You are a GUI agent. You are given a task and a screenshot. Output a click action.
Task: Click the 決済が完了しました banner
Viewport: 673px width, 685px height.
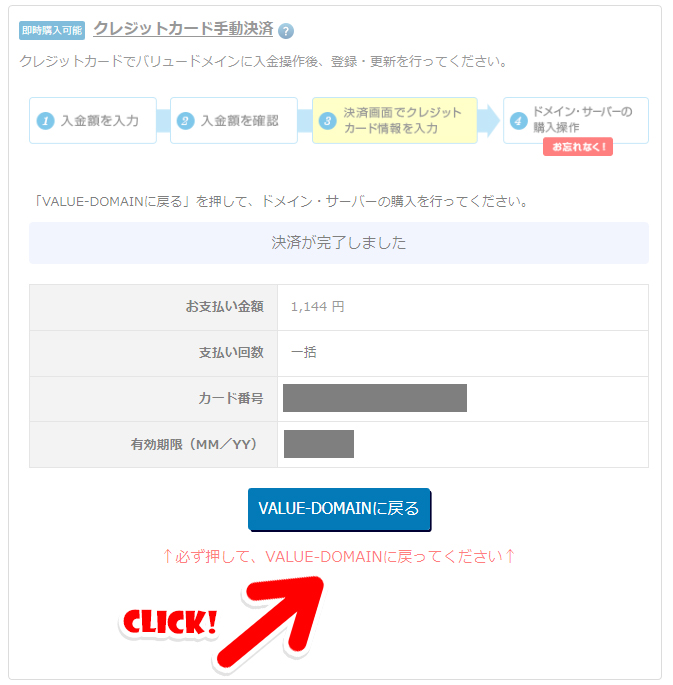339,243
